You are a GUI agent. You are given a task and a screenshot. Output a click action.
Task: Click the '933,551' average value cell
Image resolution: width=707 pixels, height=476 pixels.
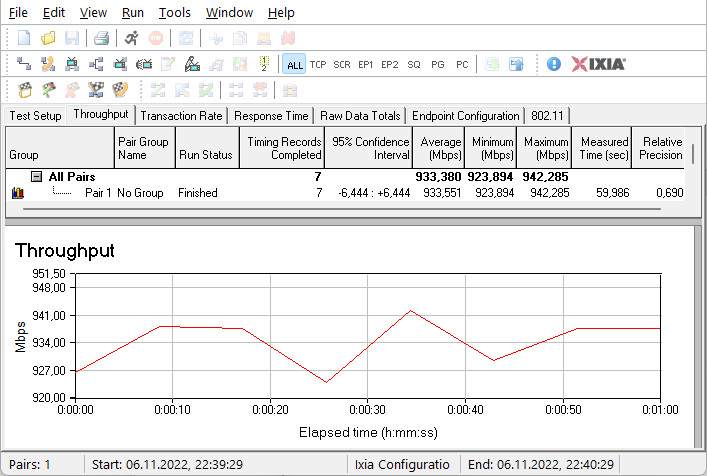pos(442,193)
